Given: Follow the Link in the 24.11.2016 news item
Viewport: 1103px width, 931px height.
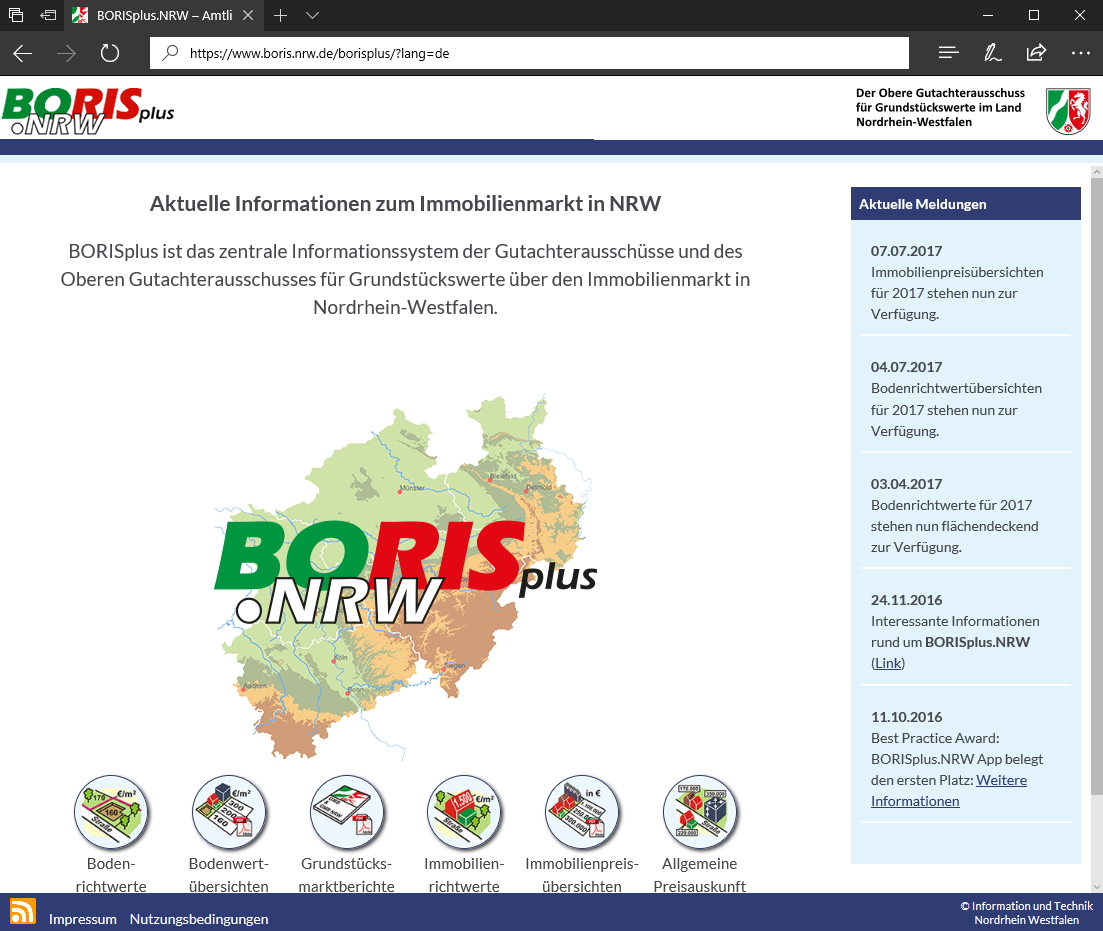Looking at the screenshot, I should (x=888, y=663).
